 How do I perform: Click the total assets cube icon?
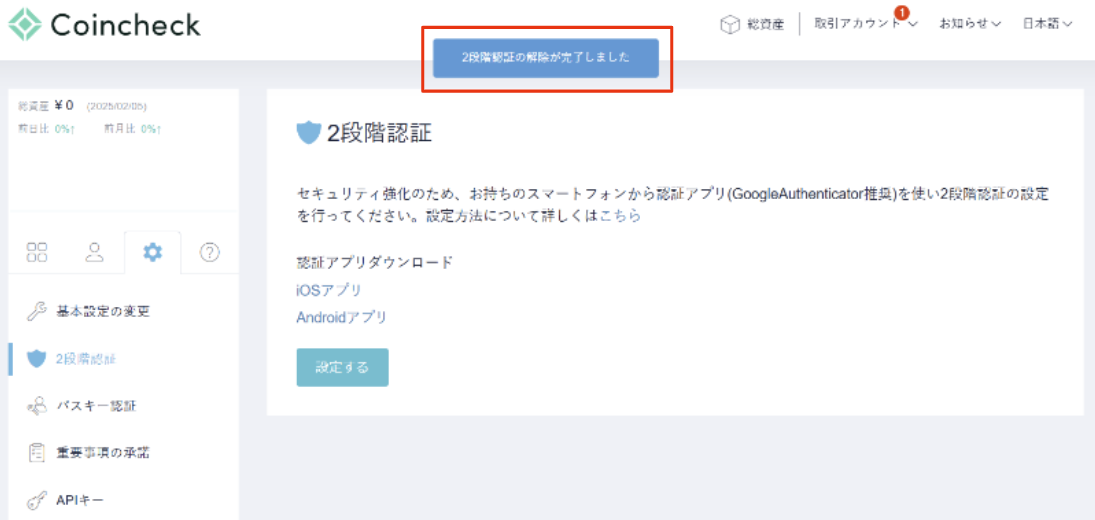click(730, 24)
